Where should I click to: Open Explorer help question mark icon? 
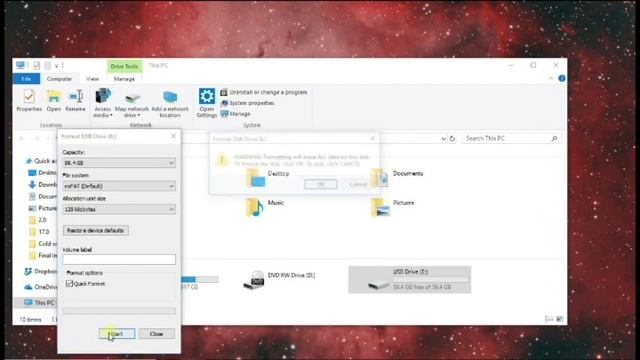(x=562, y=78)
